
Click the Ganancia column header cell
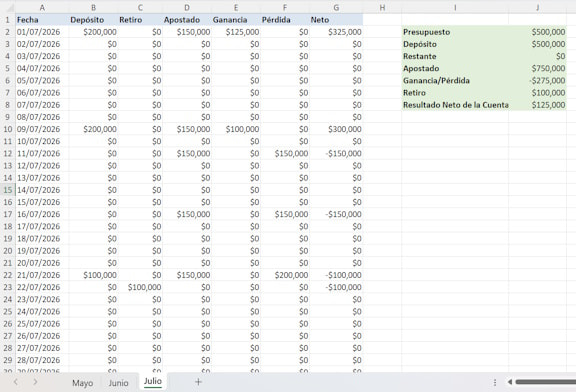(x=236, y=20)
